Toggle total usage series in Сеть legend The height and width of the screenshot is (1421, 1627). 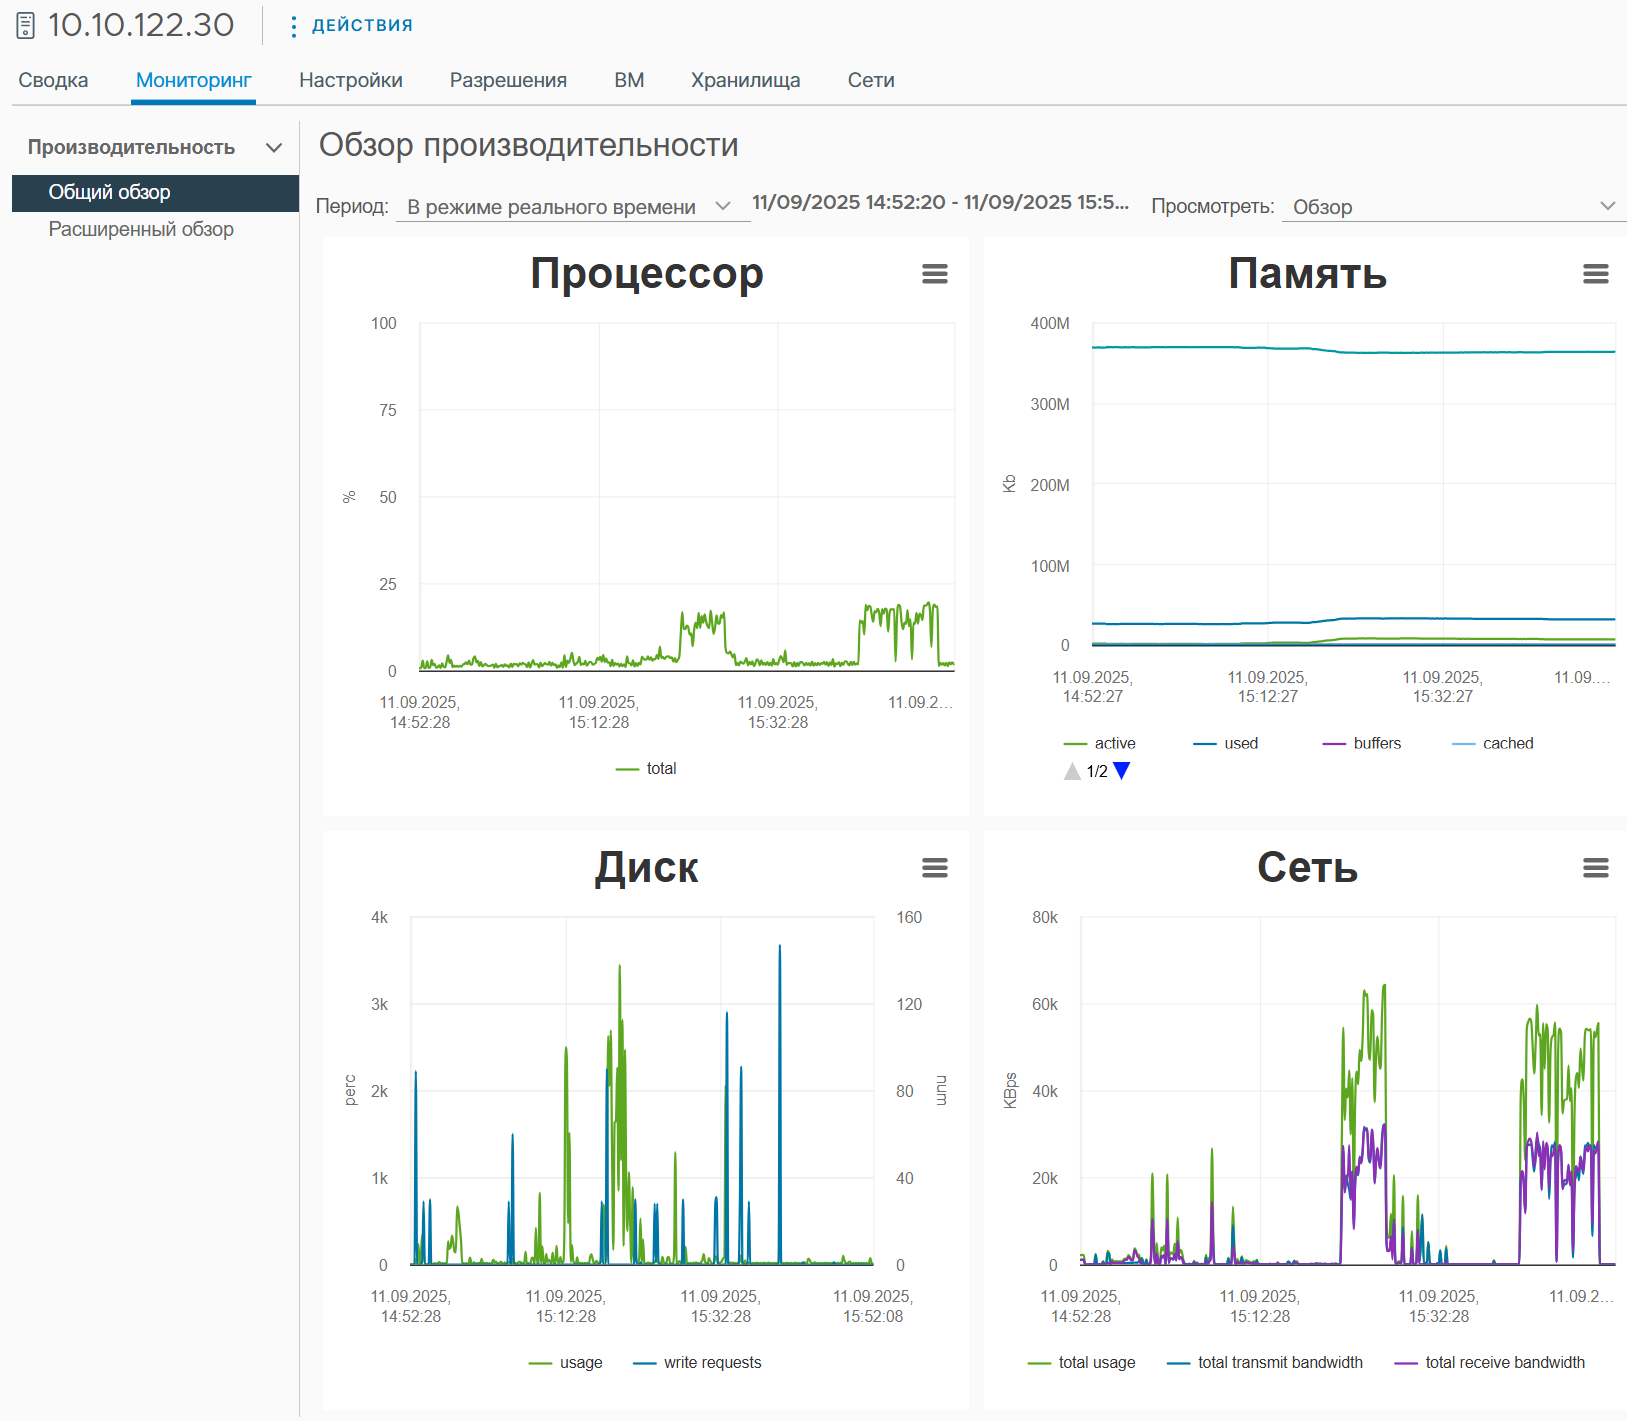[1081, 1362]
